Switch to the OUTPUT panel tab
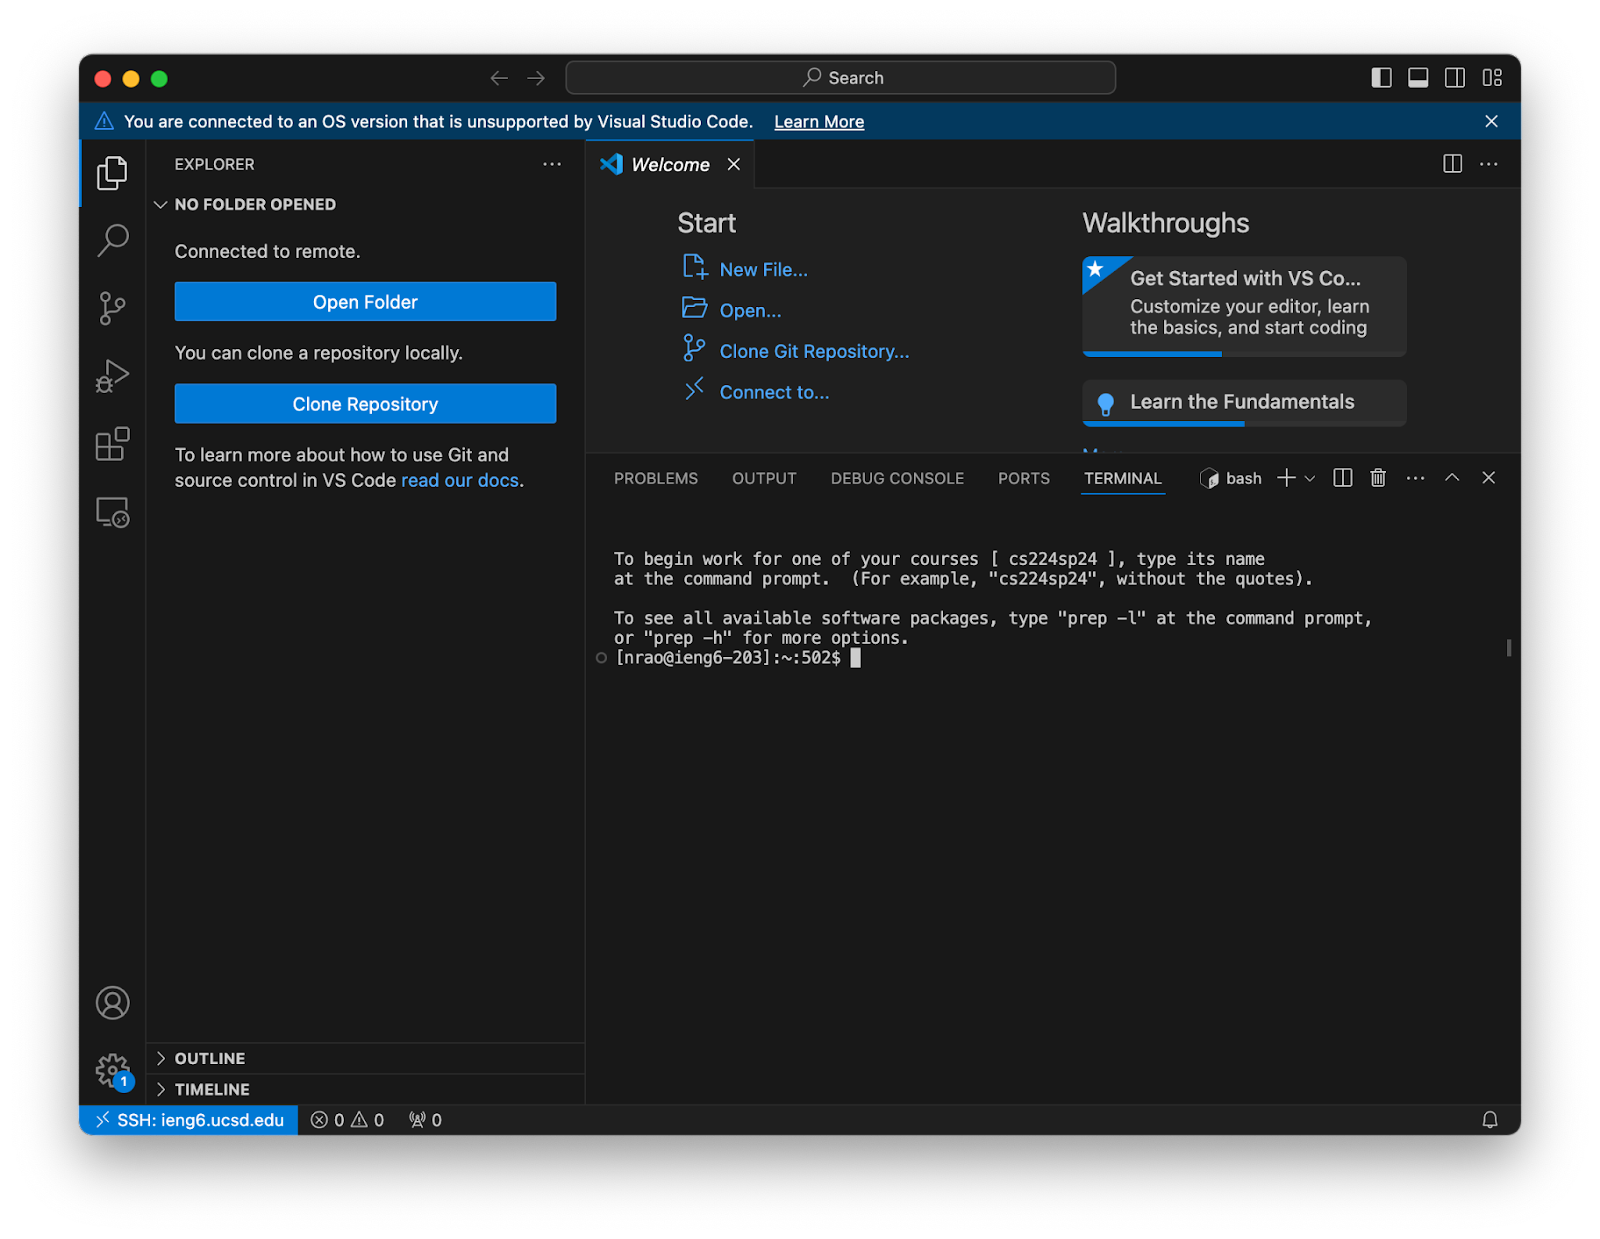The height and width of the screenshot is (1239, 1600). point(764,478)
